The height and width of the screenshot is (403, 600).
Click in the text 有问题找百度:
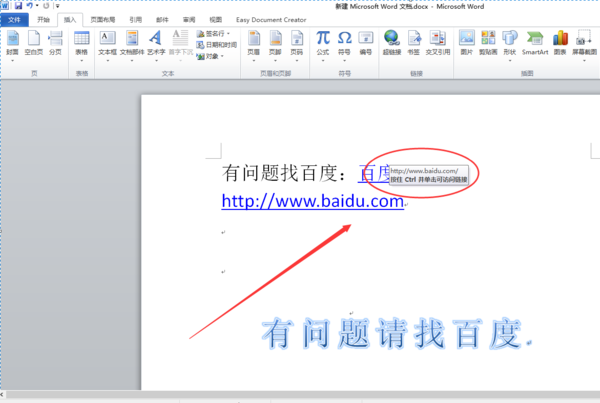click(x=285, y=173)
